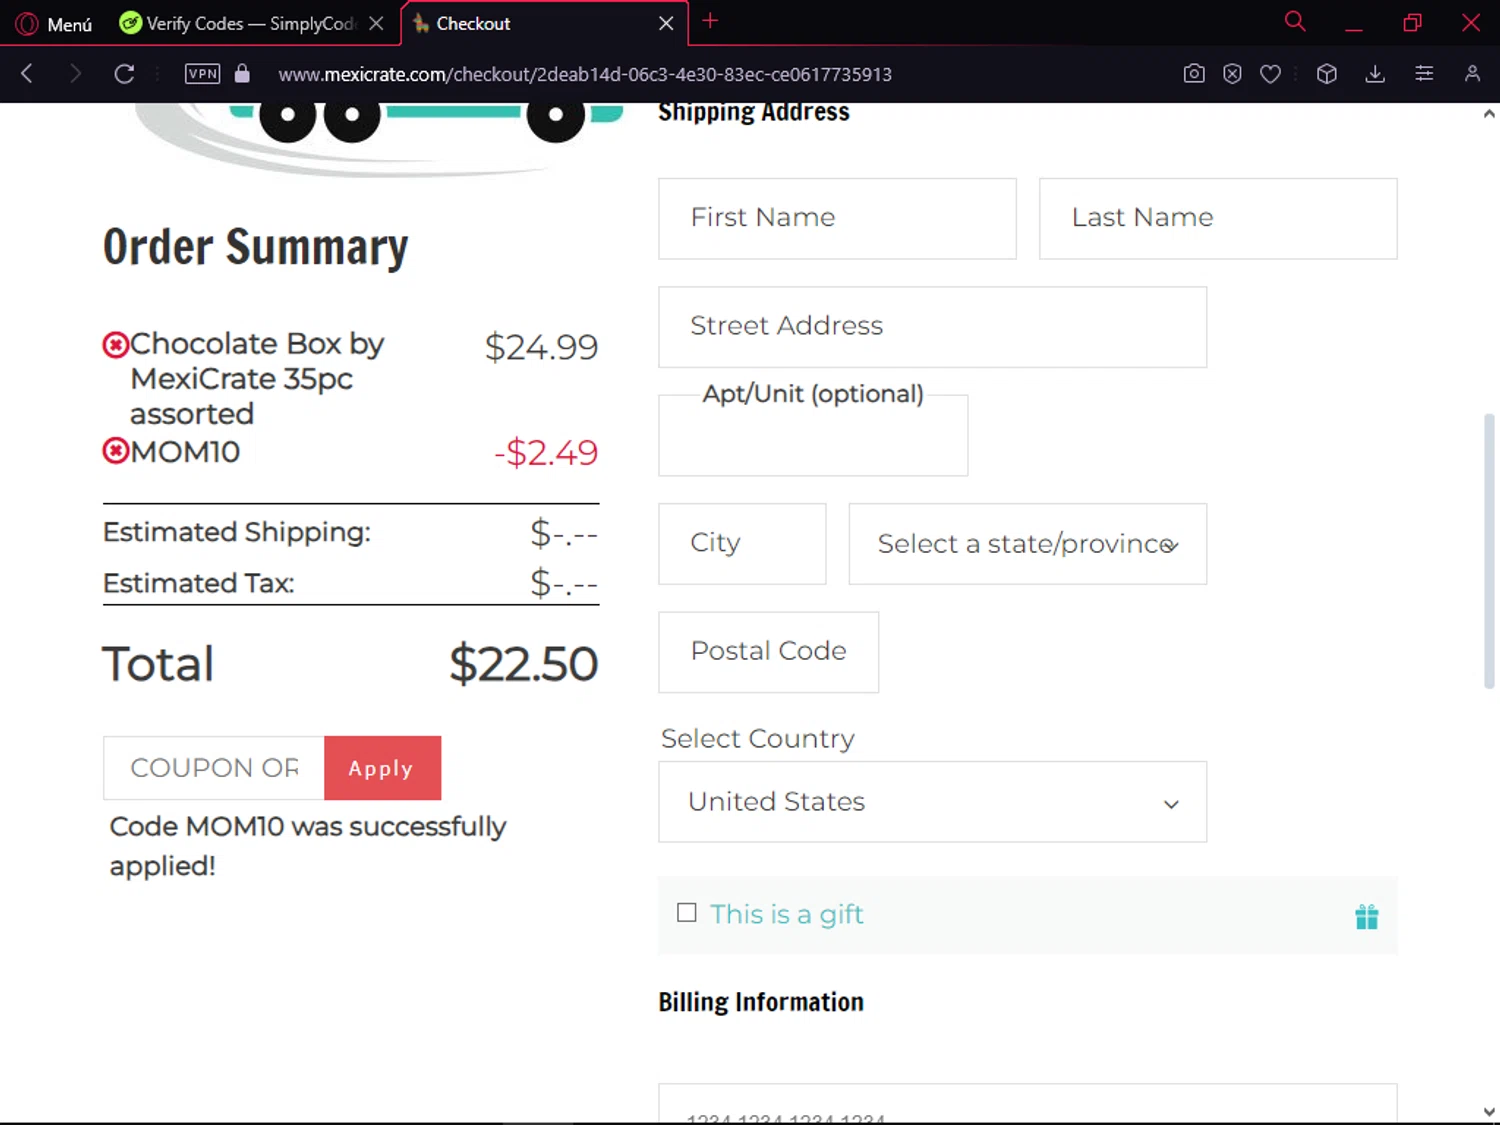1500x1125 pixels.
Task: Click the Estimated Tax label
Action: pyautogui.click(x=199, y=583)
